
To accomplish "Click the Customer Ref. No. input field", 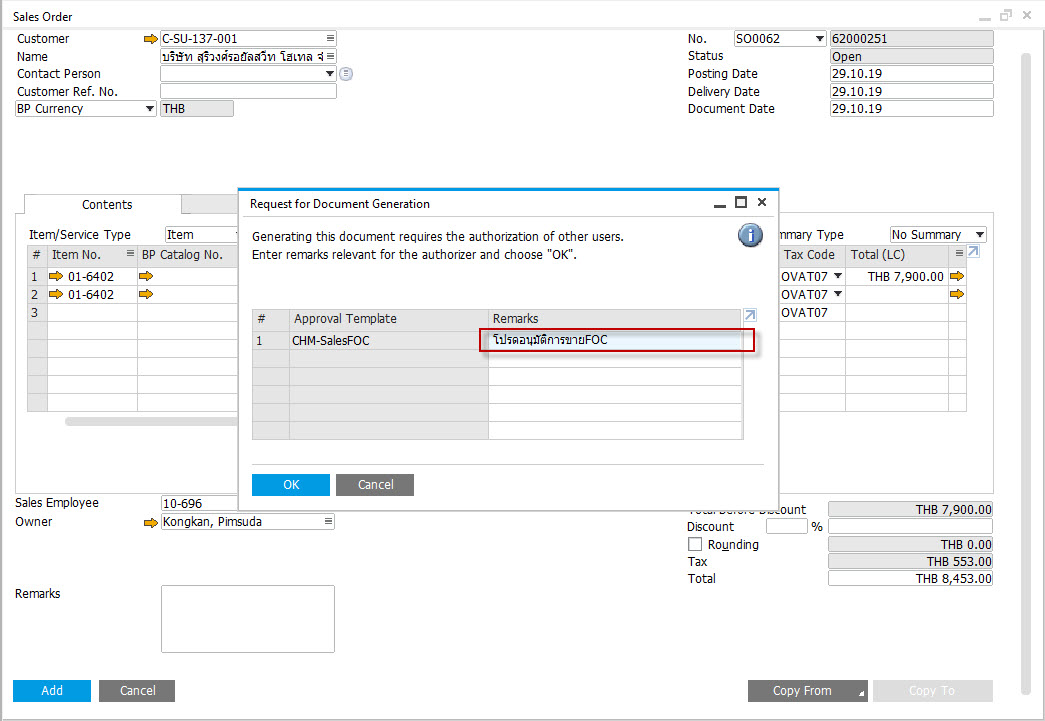I will [248, 91].
